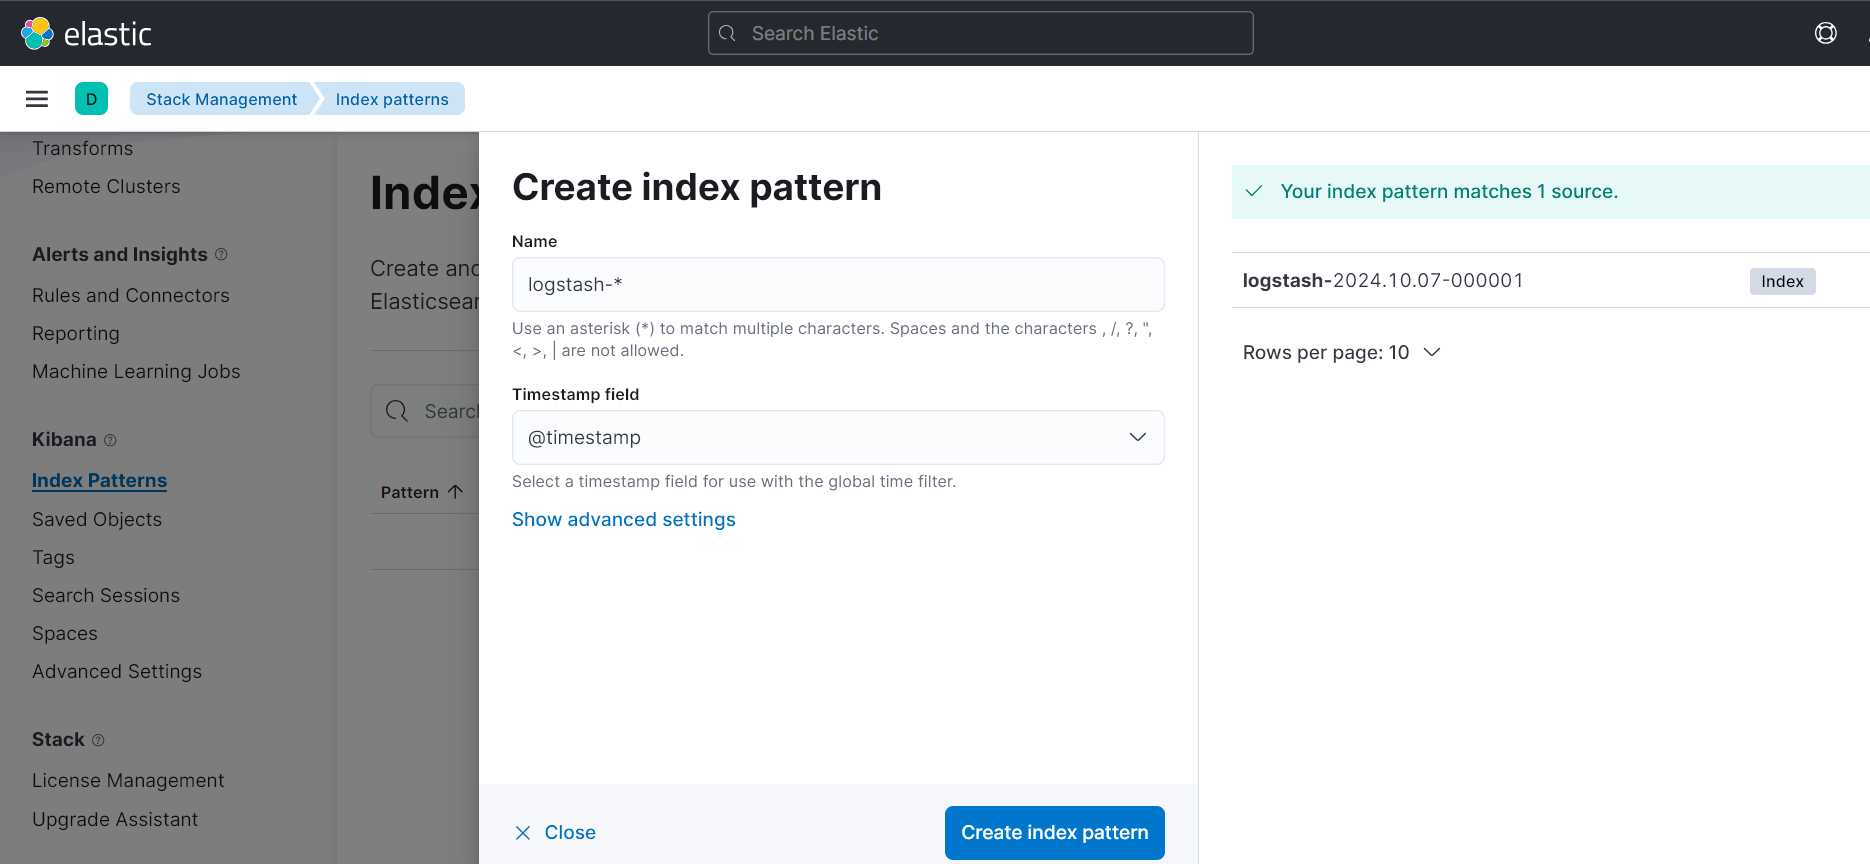
Task: Open Remote Clusters page
Action: pyautogui.click(x=106, y=186)
